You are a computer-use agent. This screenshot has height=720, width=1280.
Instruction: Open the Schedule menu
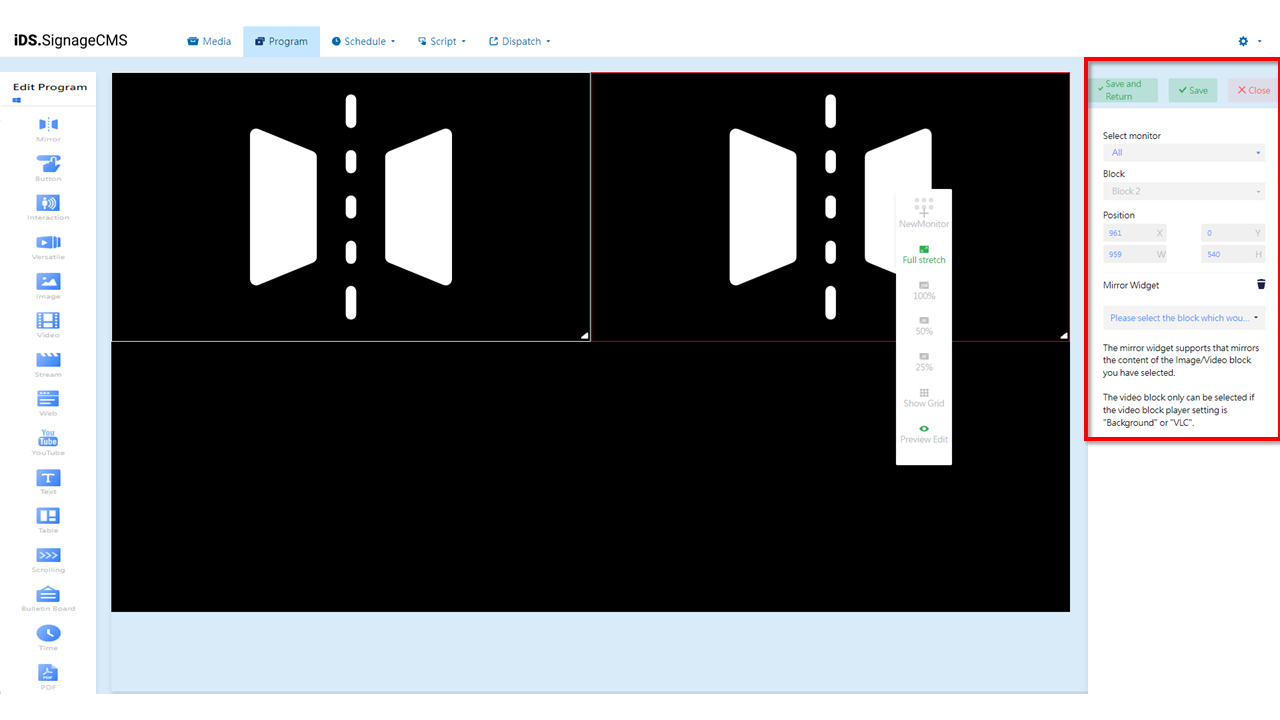coord(362,41)
